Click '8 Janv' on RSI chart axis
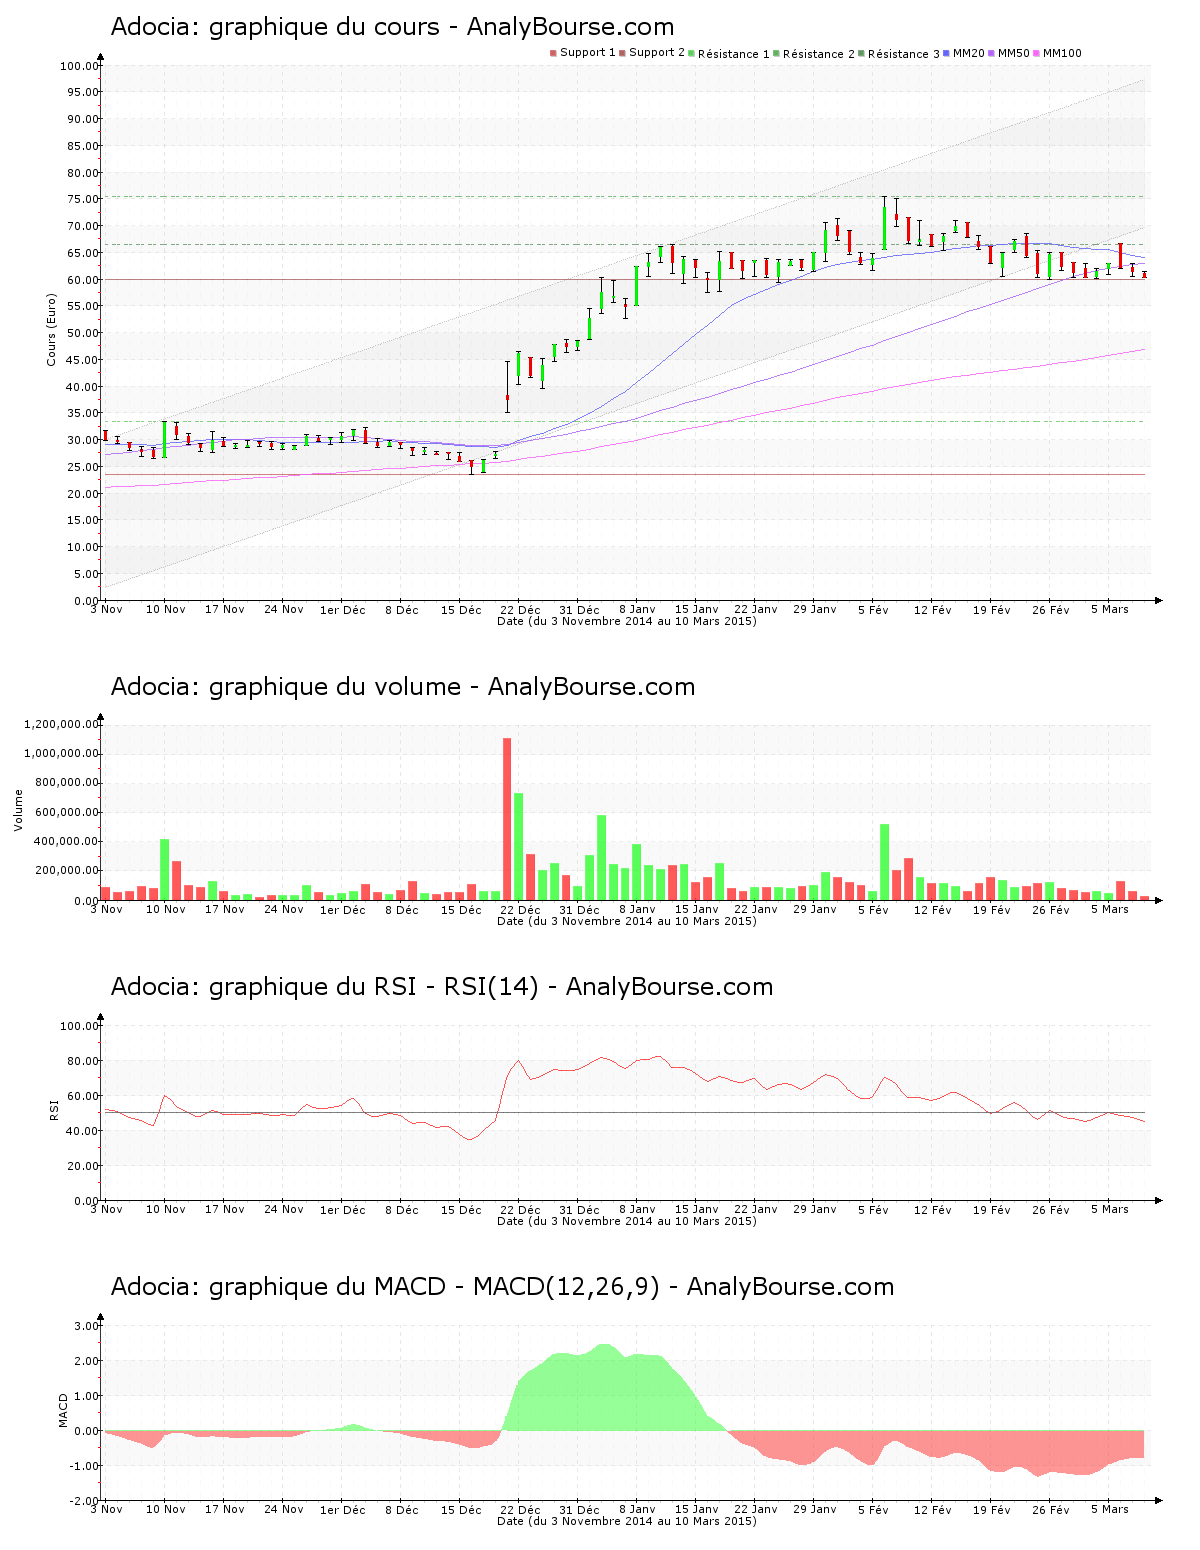1200x1550 pixels. point(637,1209)
